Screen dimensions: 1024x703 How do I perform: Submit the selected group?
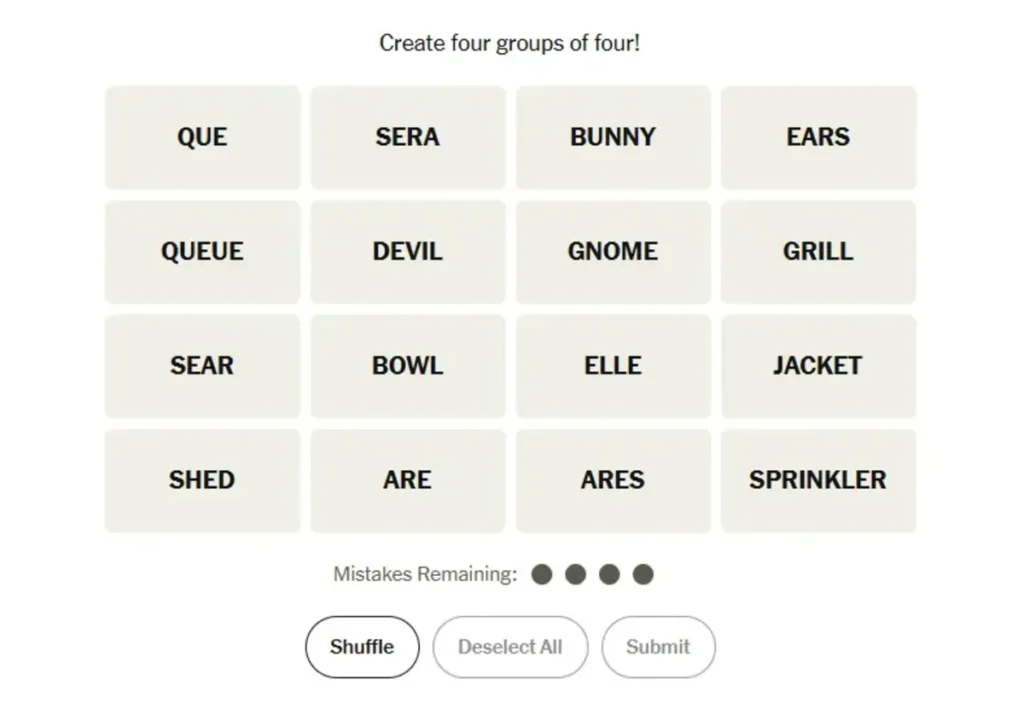click(x=658, y=647)
